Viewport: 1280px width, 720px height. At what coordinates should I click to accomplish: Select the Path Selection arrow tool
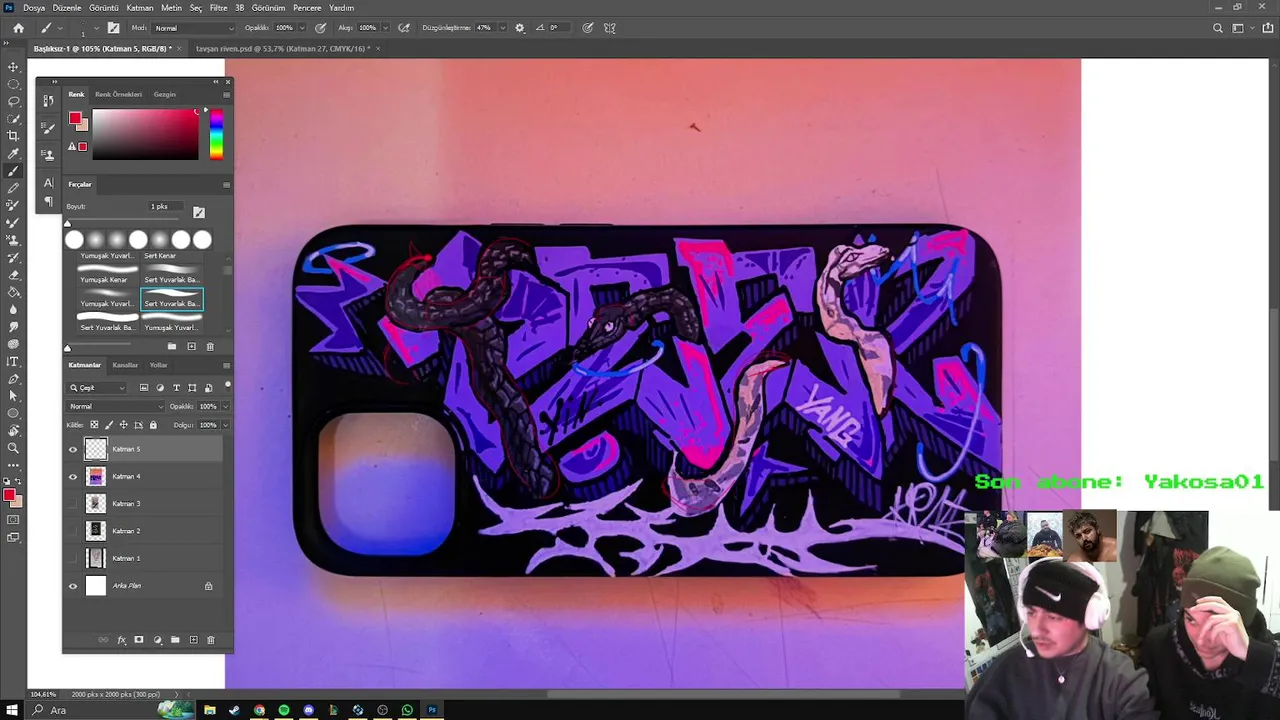[13, 396]
